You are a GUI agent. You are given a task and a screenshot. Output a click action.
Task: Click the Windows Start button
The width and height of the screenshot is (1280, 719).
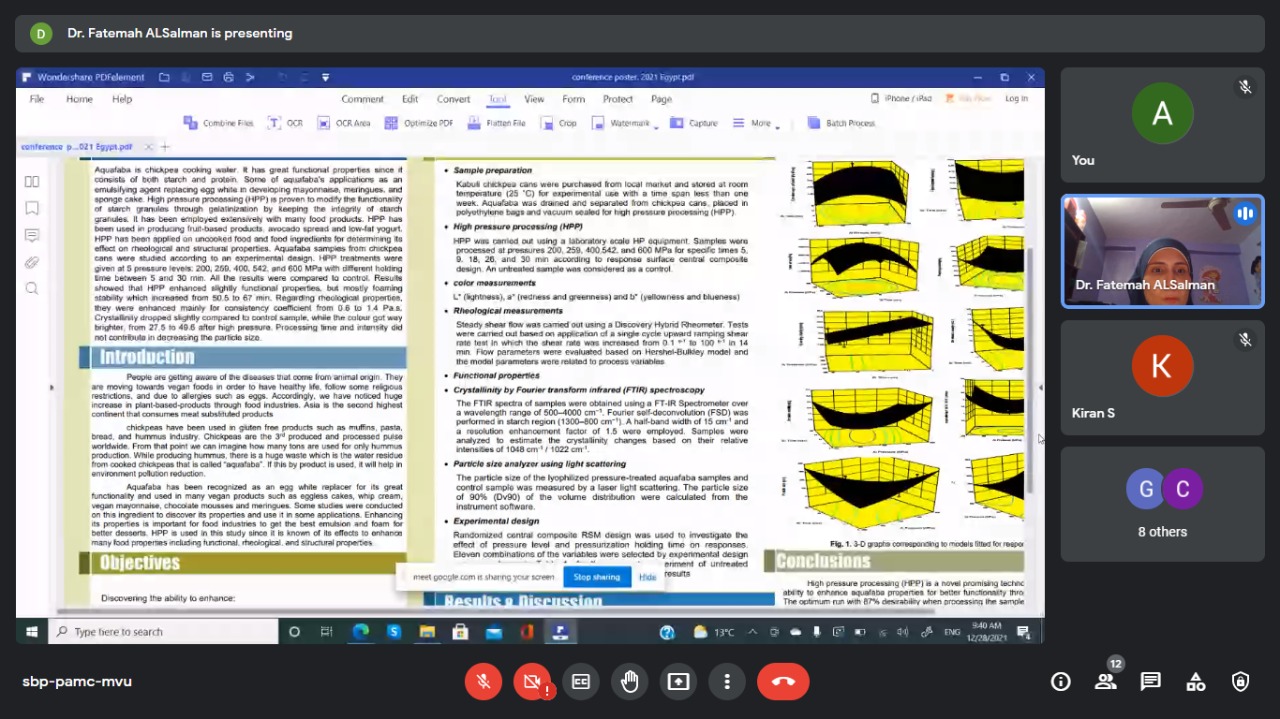click(32, 632)
